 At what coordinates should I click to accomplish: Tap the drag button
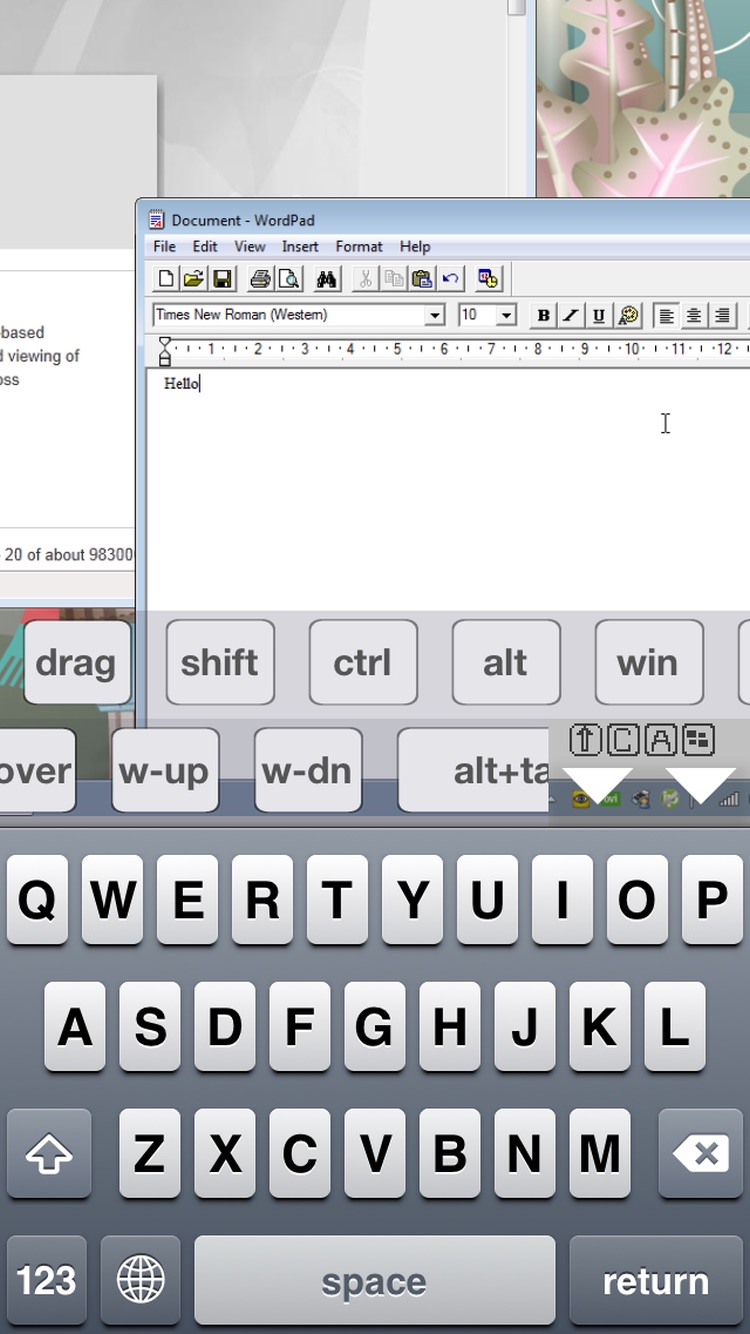pos(76,662)
